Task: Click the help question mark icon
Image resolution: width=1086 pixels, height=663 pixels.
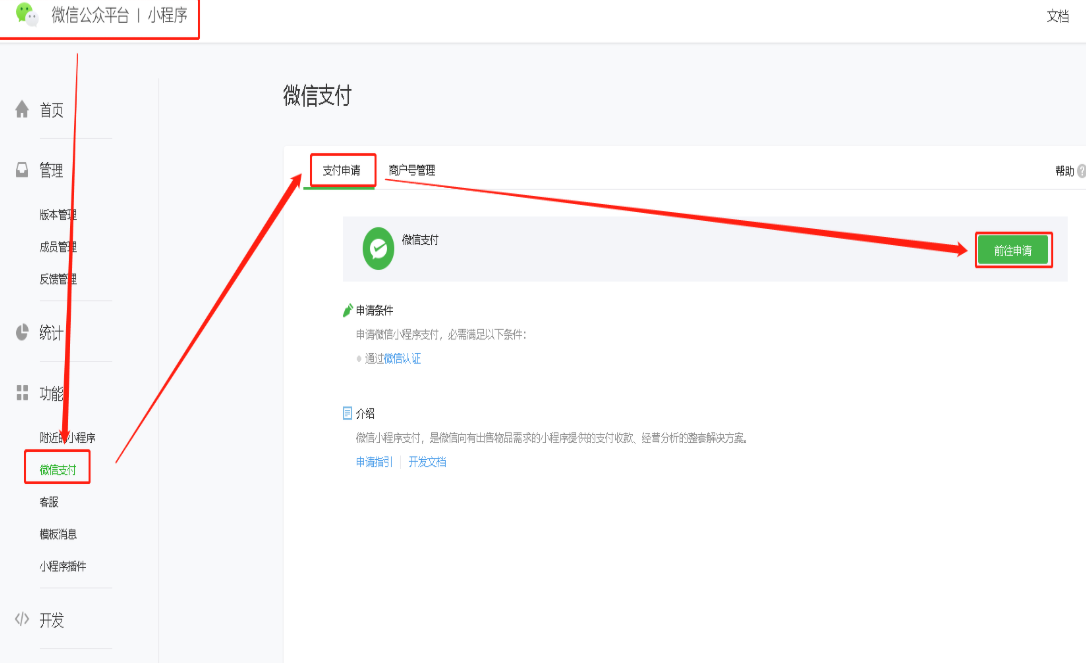Action: click(x=1081, y=171)
